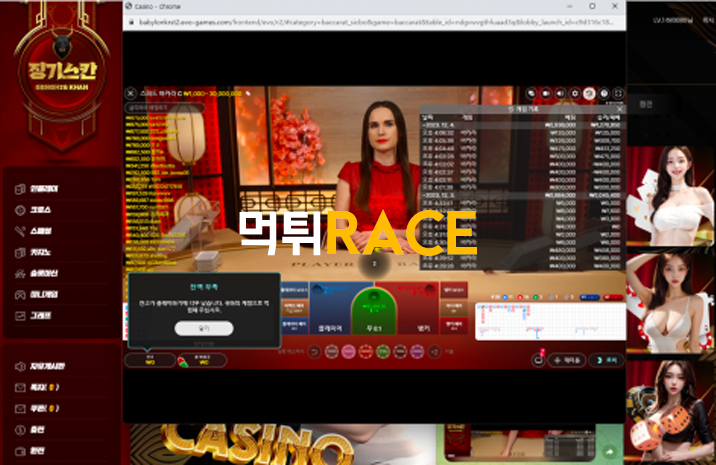Click the add table button

coord(567,360)
